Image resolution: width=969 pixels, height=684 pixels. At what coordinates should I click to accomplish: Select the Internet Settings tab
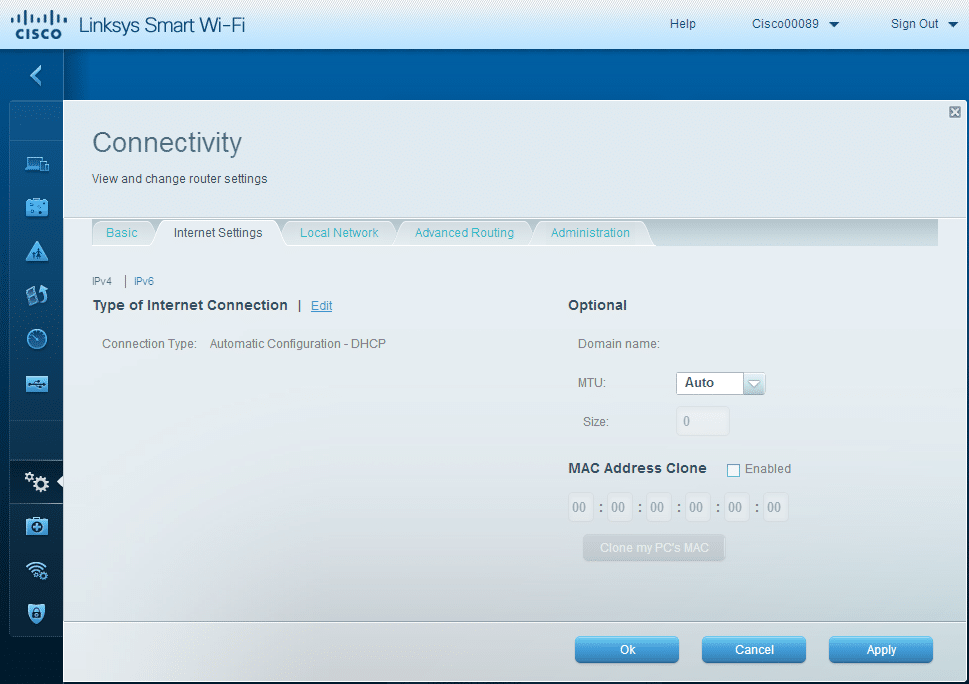[x=218, y=233]
